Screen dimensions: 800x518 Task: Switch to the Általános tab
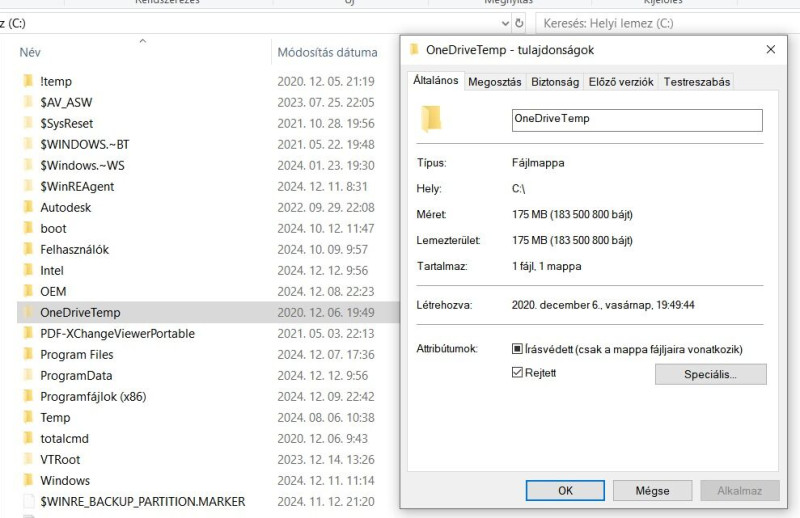(x=436, y=80)
